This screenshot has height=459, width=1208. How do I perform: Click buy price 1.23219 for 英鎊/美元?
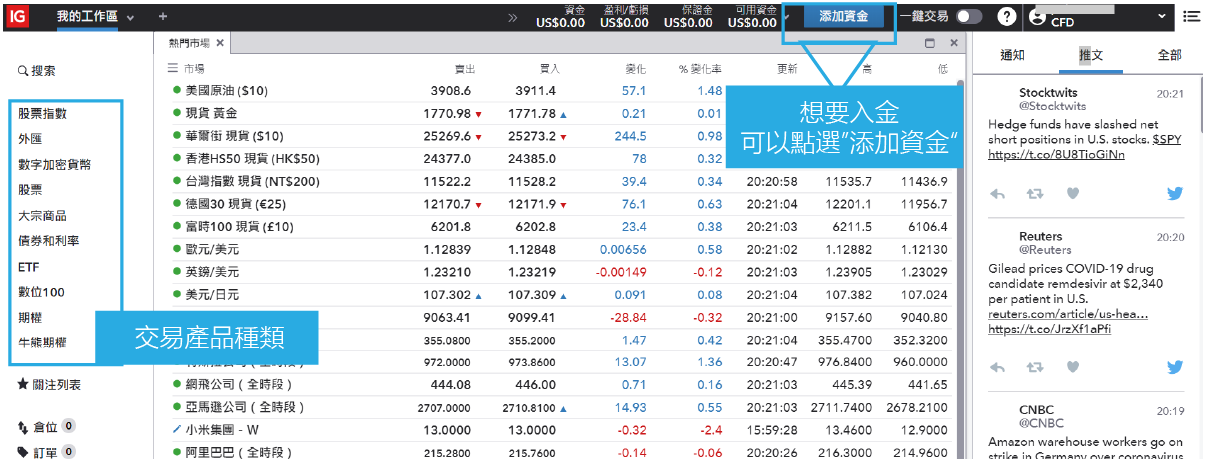coord(533,272)
